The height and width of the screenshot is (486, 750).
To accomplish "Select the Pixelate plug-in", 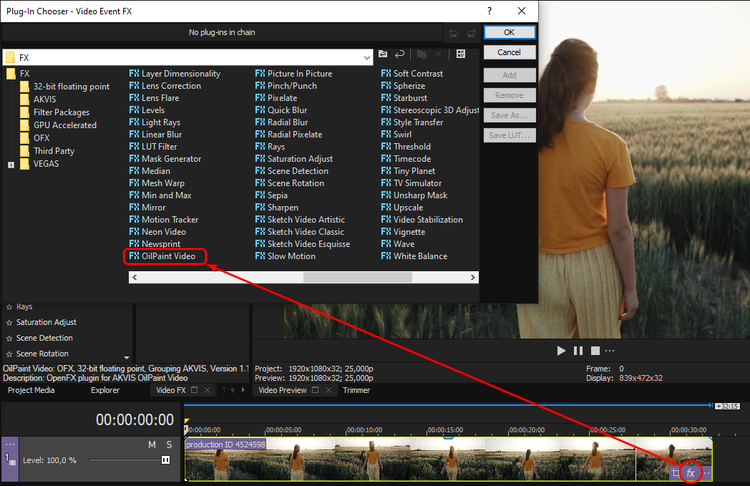I will pyautogui.click(x=276, y=98).
